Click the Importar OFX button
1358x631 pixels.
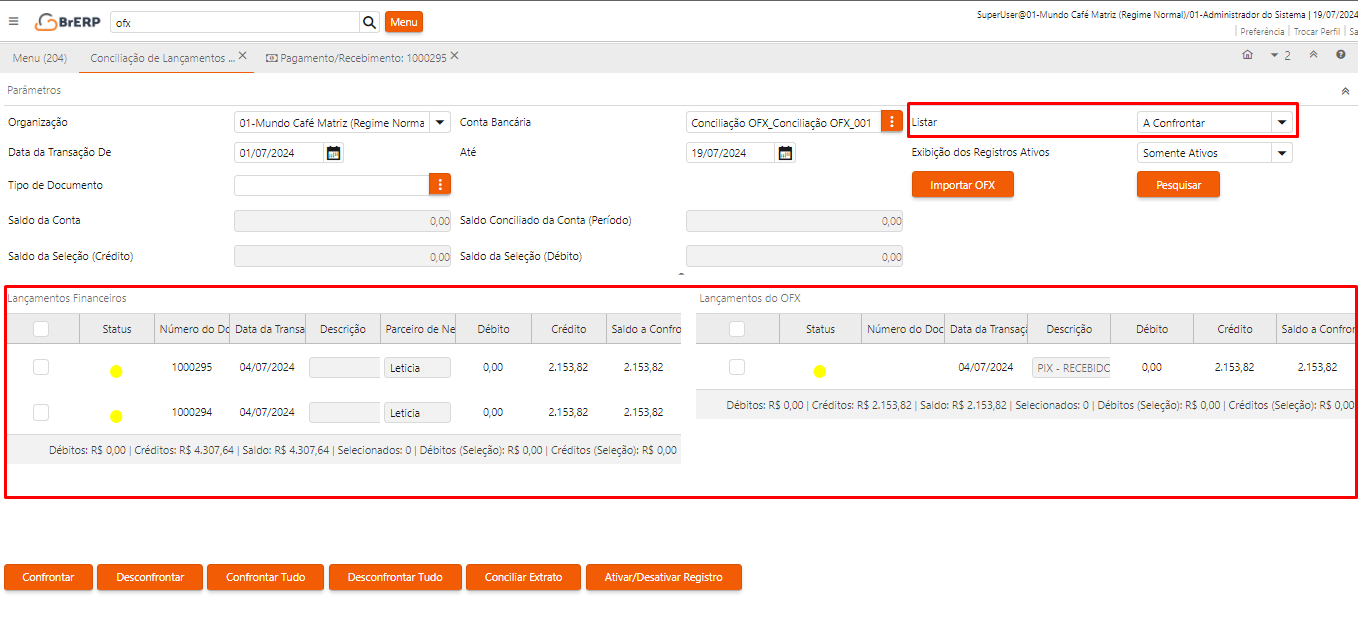[962, 185]
